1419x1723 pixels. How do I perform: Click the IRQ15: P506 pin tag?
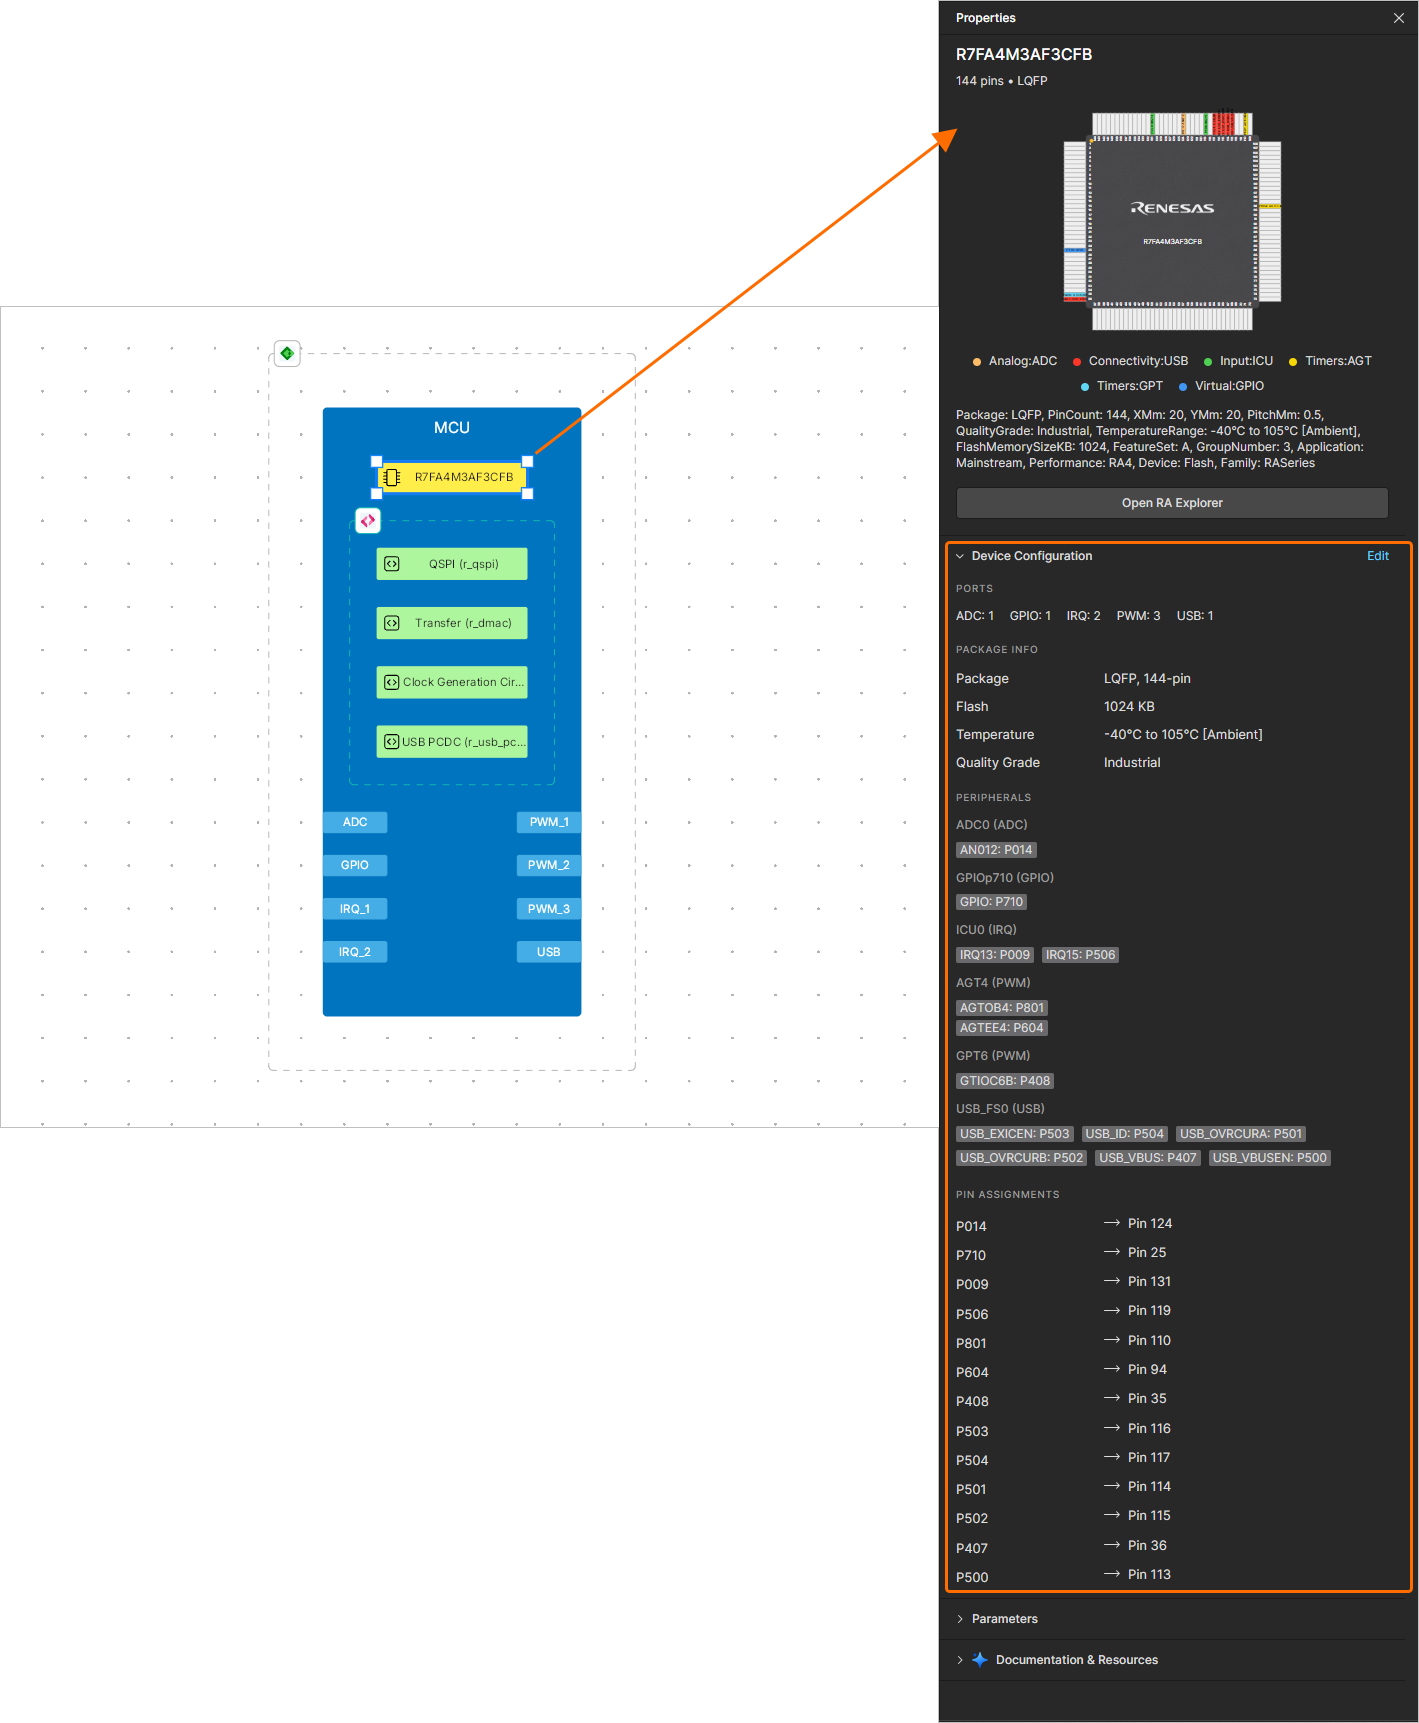1080,955
